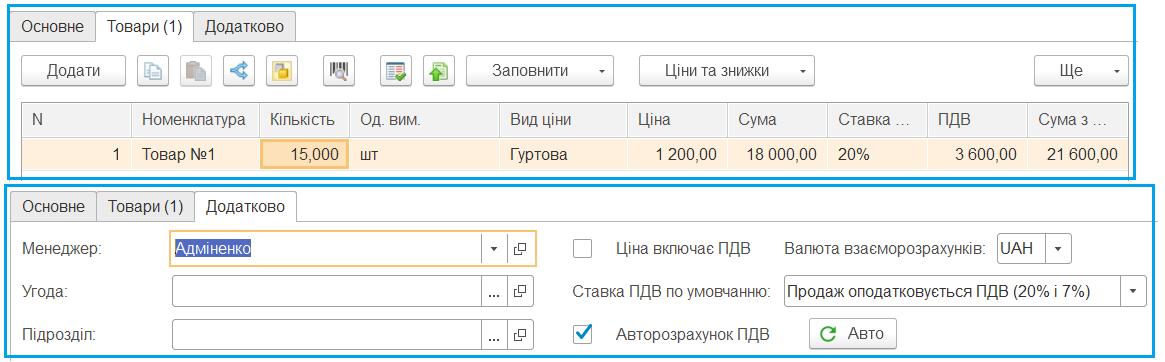Screen dimensions: 1165x362
Task: Click the green upload arrow icon
Action: (x=438, y=71)
